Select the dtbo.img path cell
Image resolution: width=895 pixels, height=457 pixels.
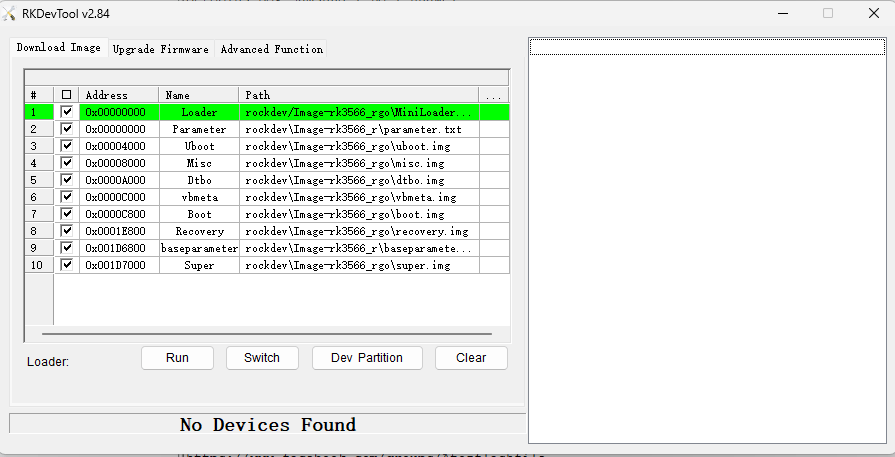click(359, 180)
